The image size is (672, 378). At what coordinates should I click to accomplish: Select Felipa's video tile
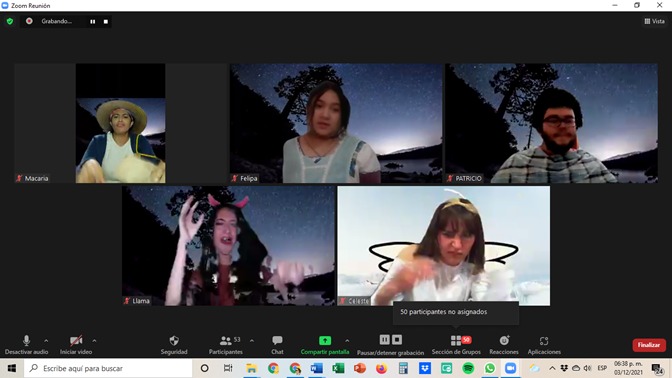tap(336, 123)
